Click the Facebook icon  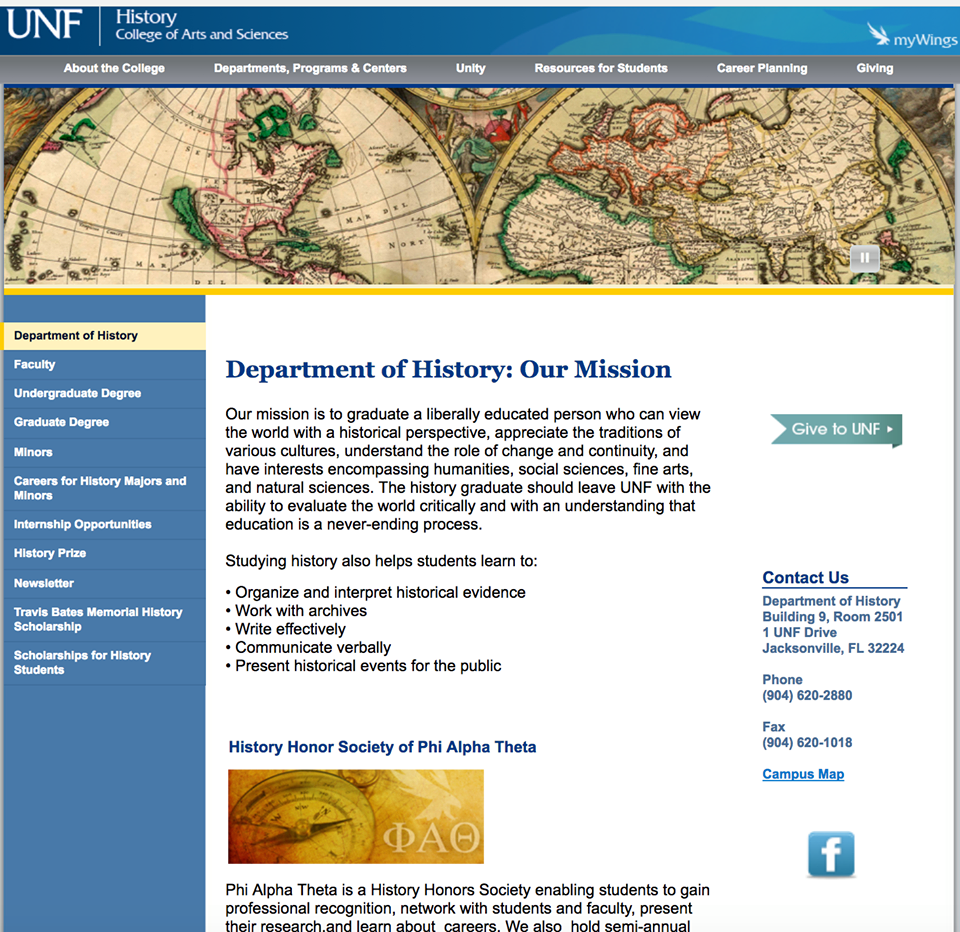(831, 854)
